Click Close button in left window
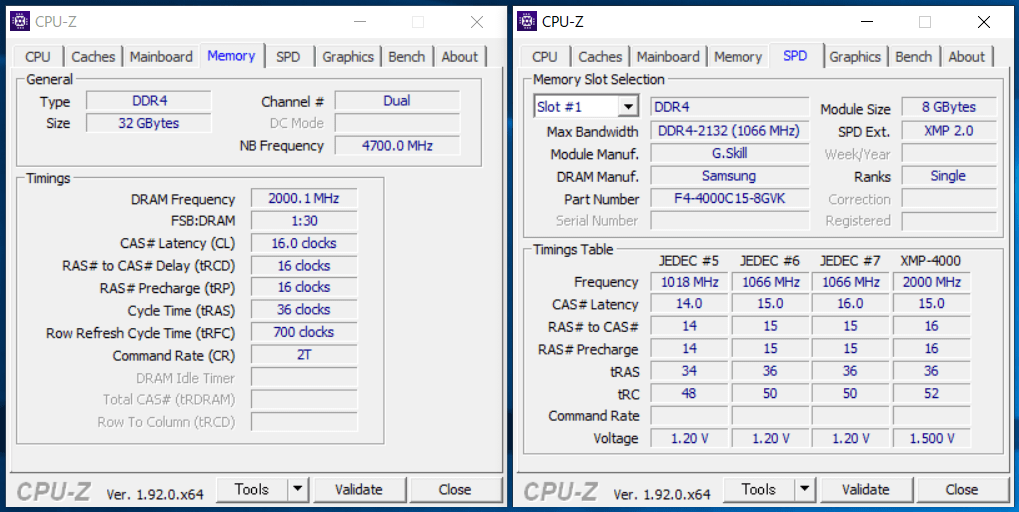 point(455,489)
